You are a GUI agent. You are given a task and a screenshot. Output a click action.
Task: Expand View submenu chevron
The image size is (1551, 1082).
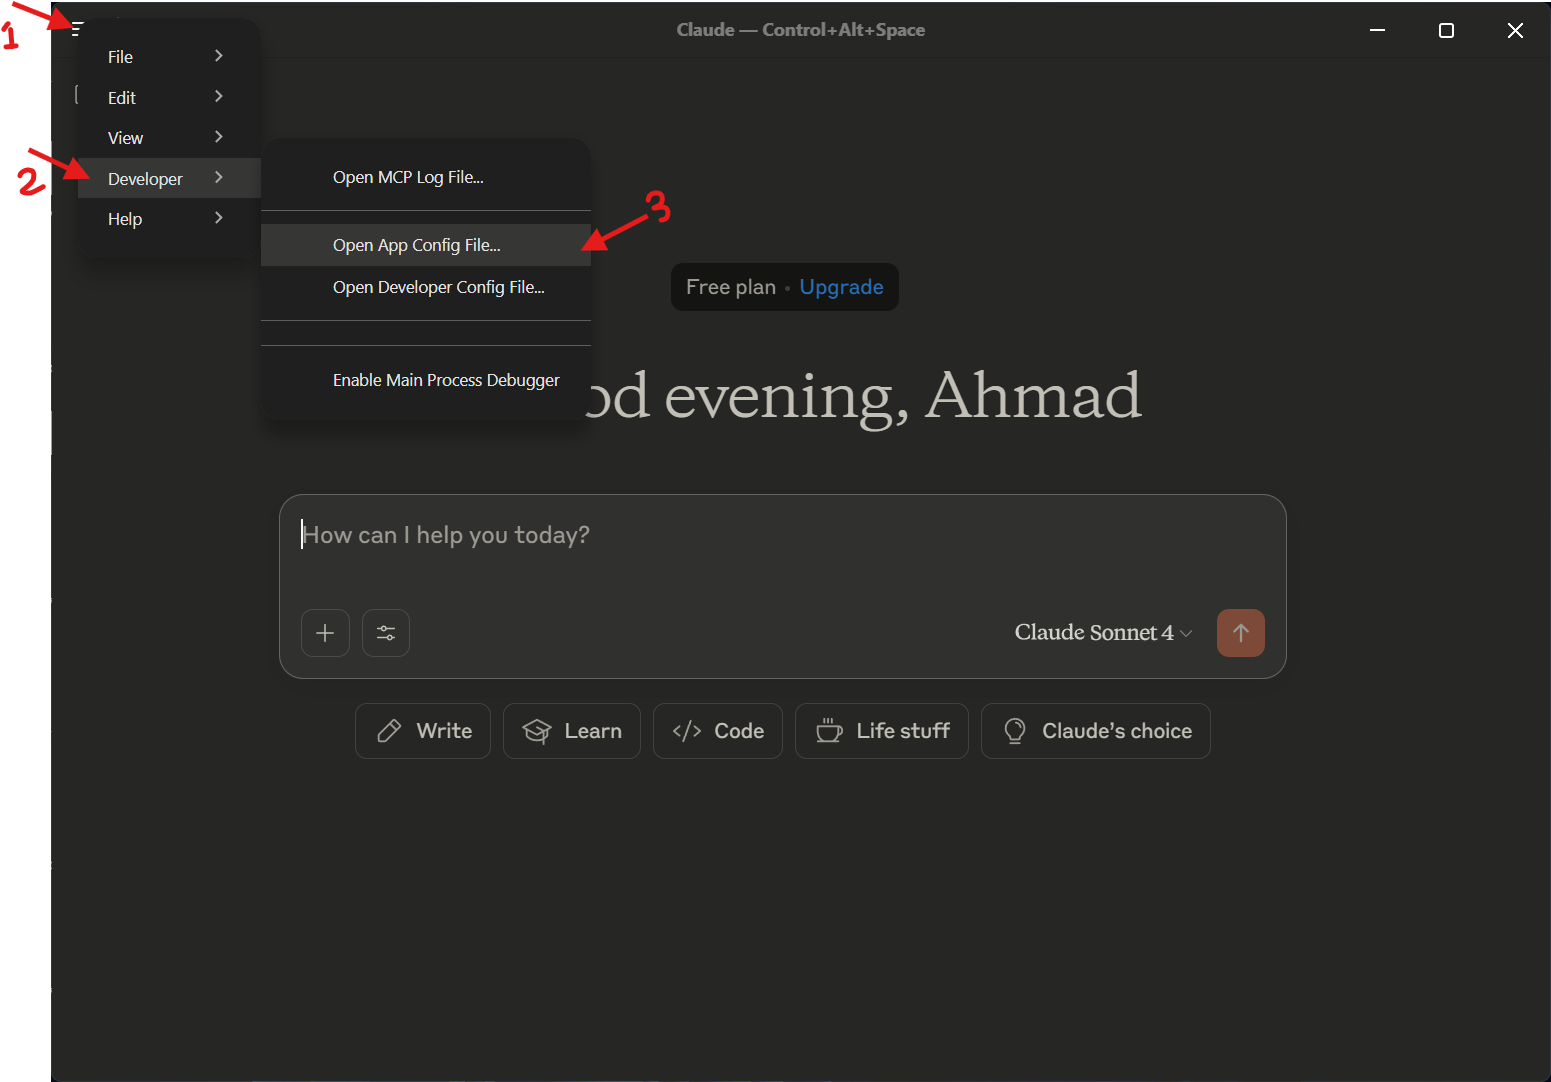[x=219, y=137]
